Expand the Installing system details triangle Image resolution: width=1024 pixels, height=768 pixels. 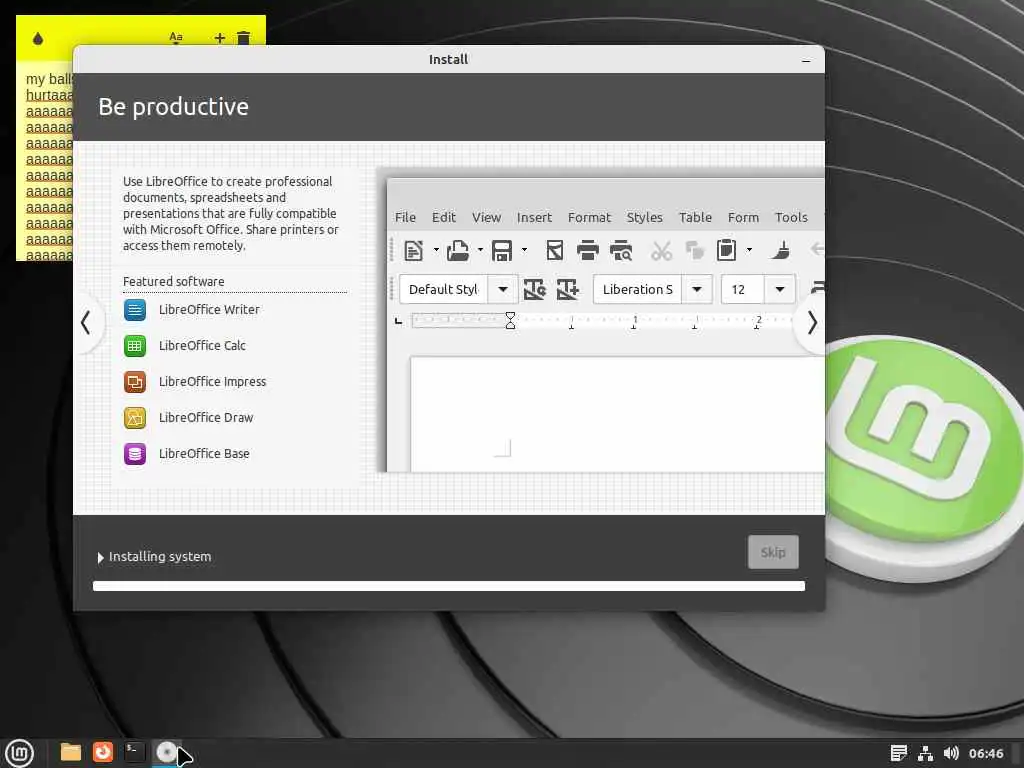coord(101,558)
